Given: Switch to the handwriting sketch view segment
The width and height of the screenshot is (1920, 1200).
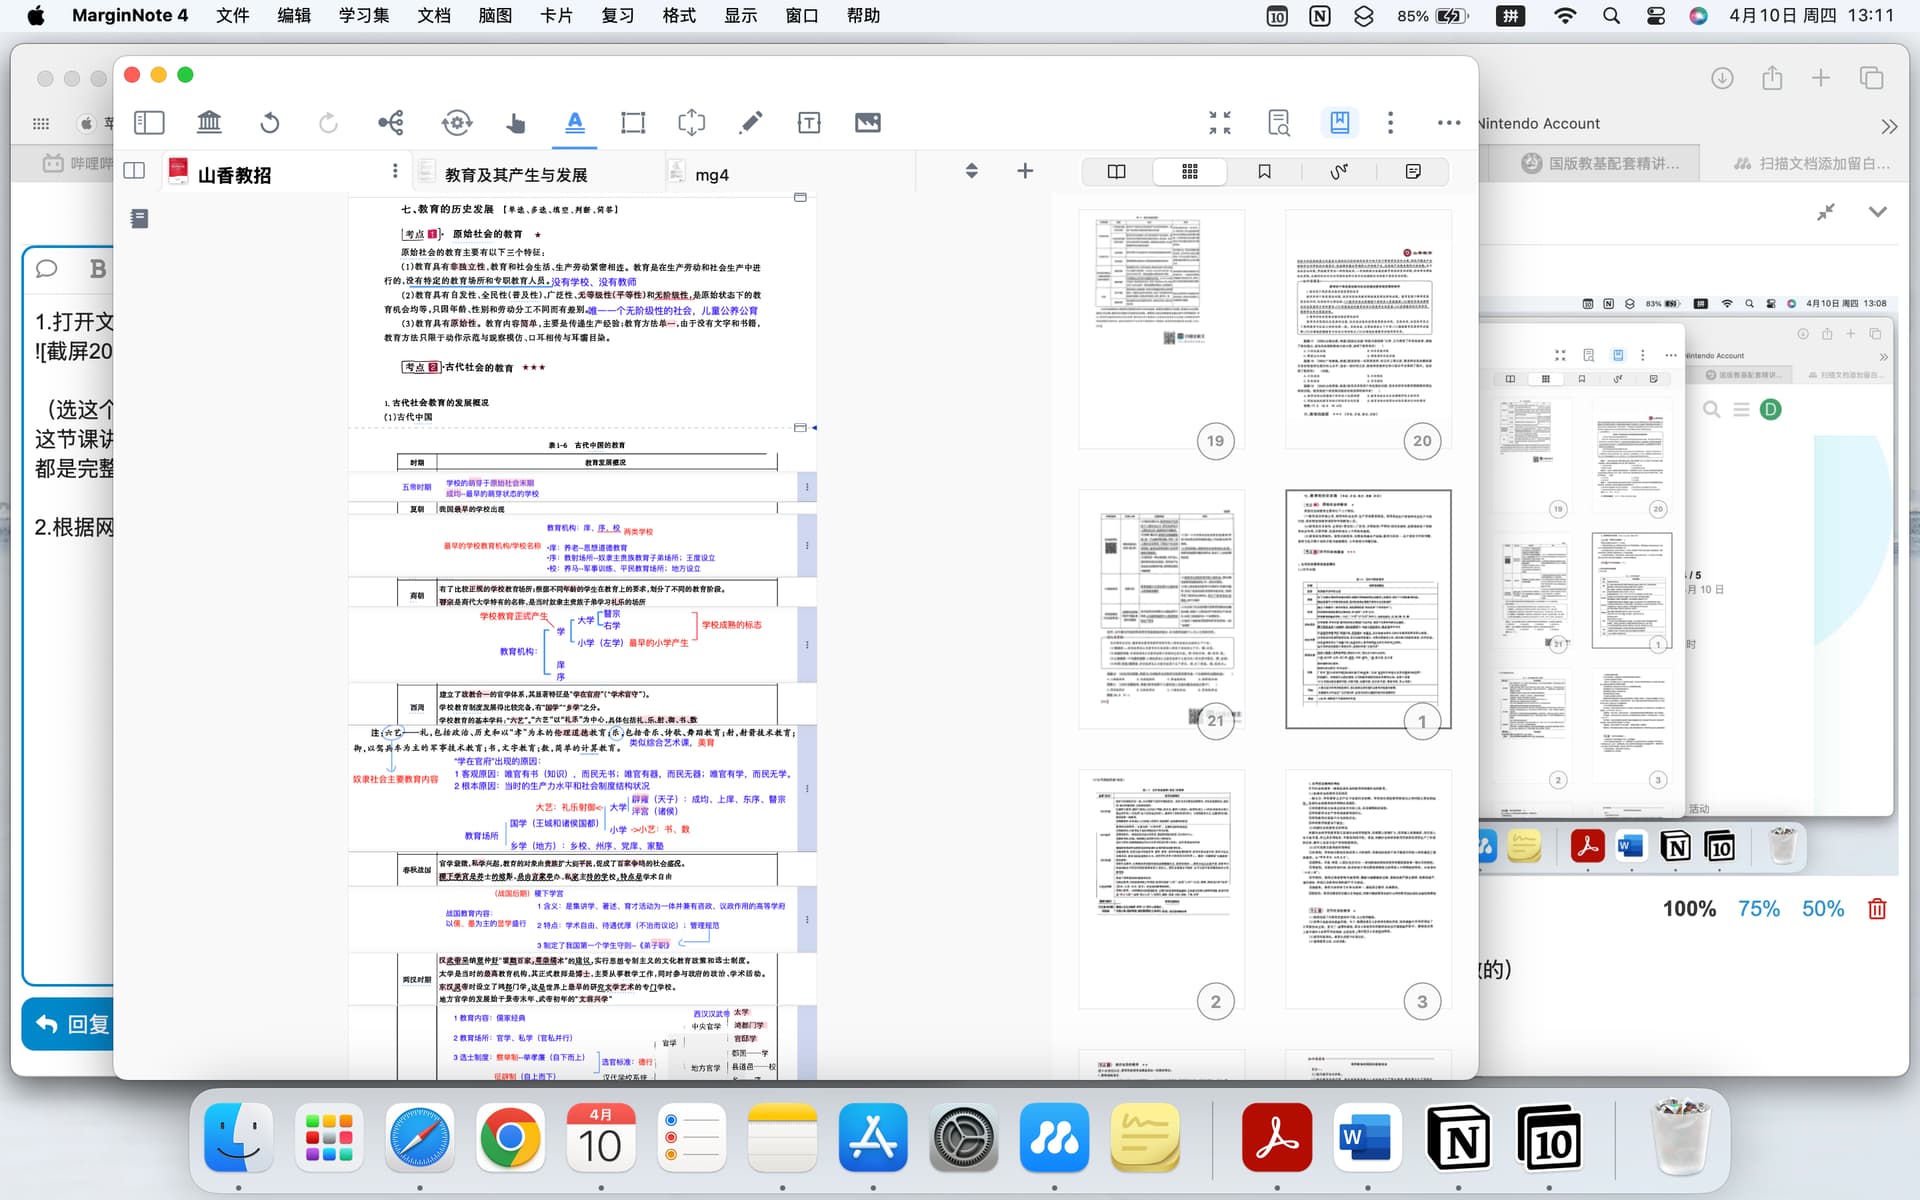Looking at the screenshot, I should [1339, 171].
